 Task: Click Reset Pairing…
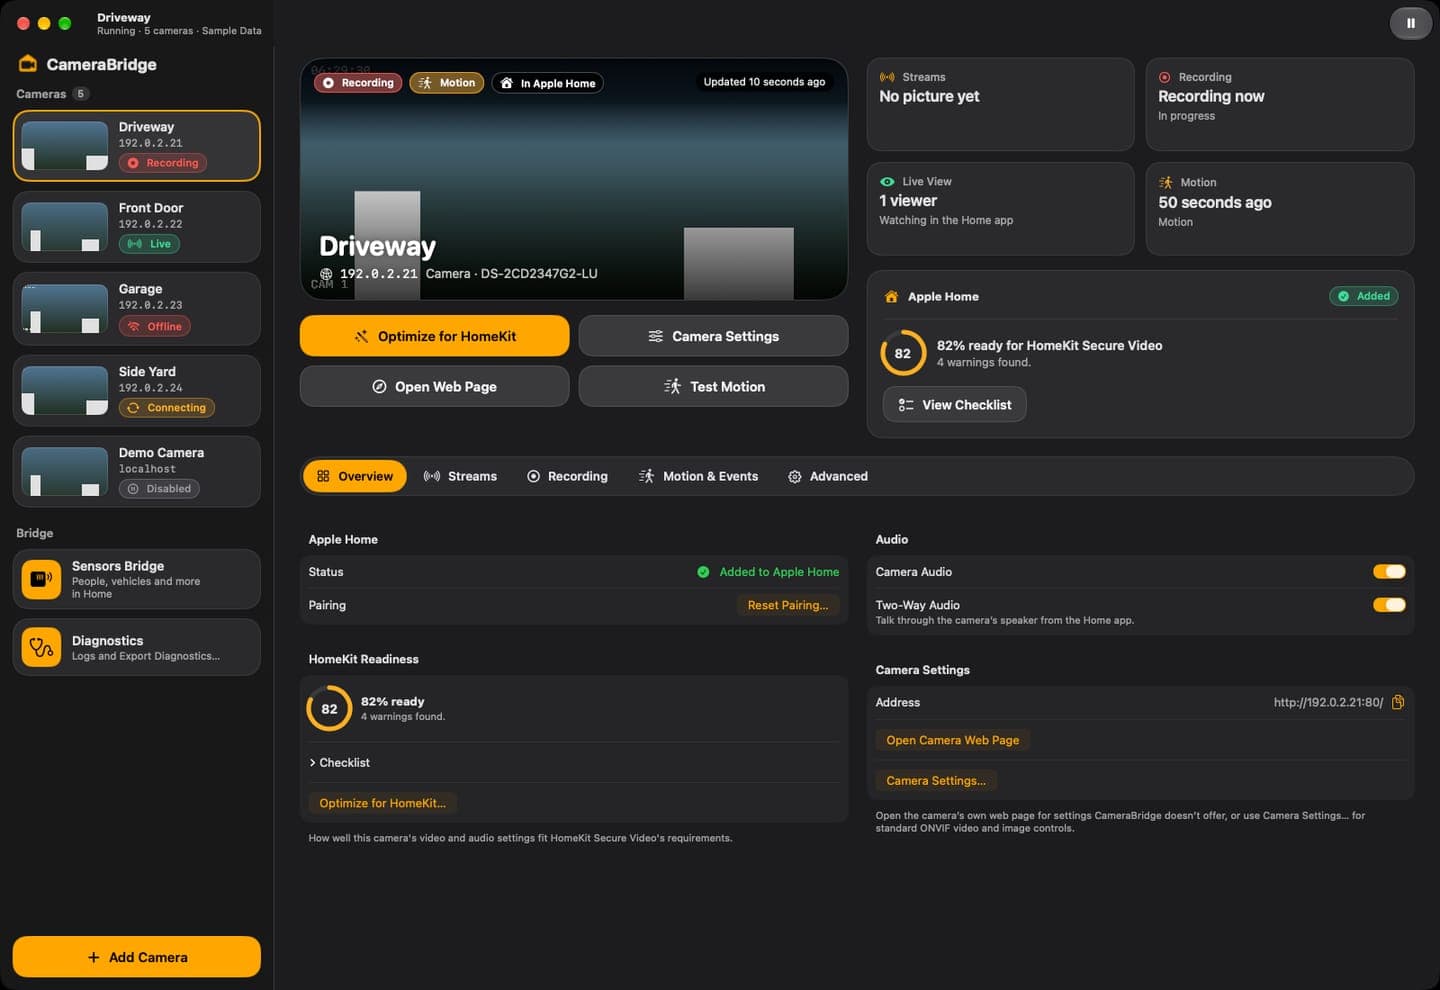point(788,605)
